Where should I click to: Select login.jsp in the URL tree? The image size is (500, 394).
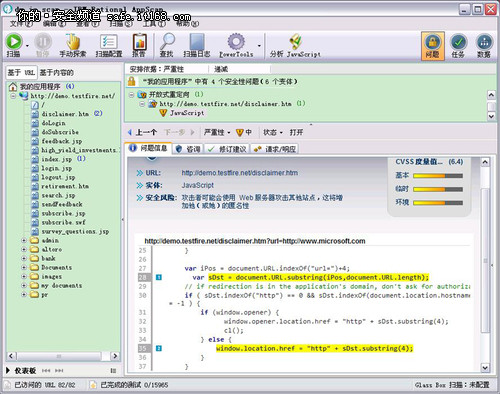click(56, 168)
